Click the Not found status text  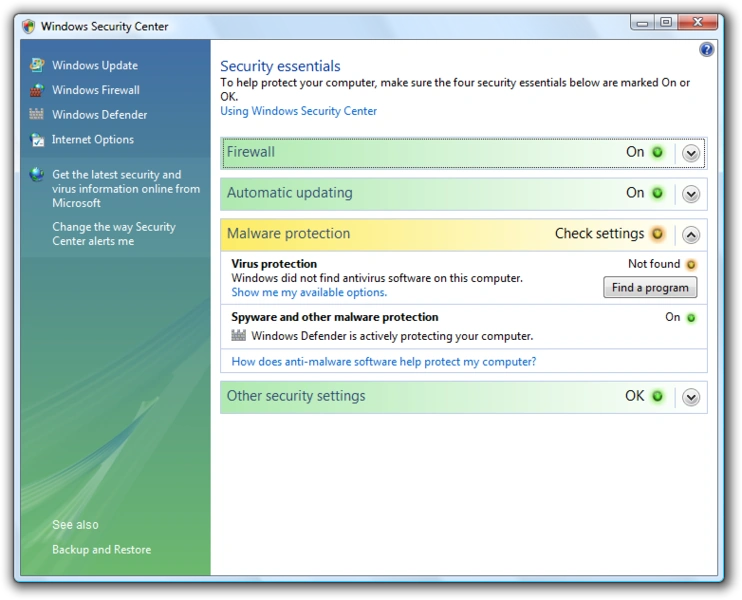click(654, 264)
